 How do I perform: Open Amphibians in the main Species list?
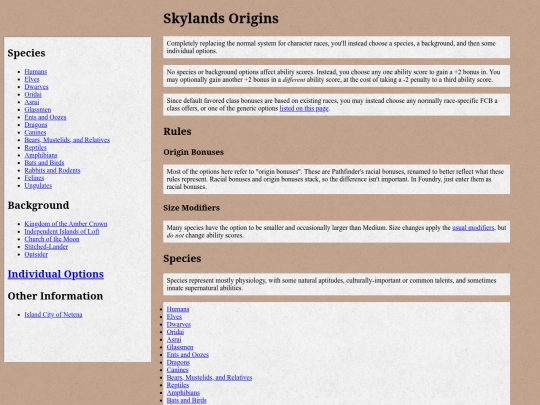(183, 393)
